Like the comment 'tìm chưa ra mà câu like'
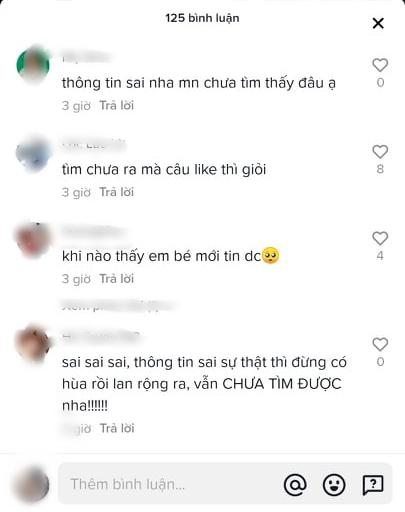Screen dimensions: 405x512 (x=380, y=152)
